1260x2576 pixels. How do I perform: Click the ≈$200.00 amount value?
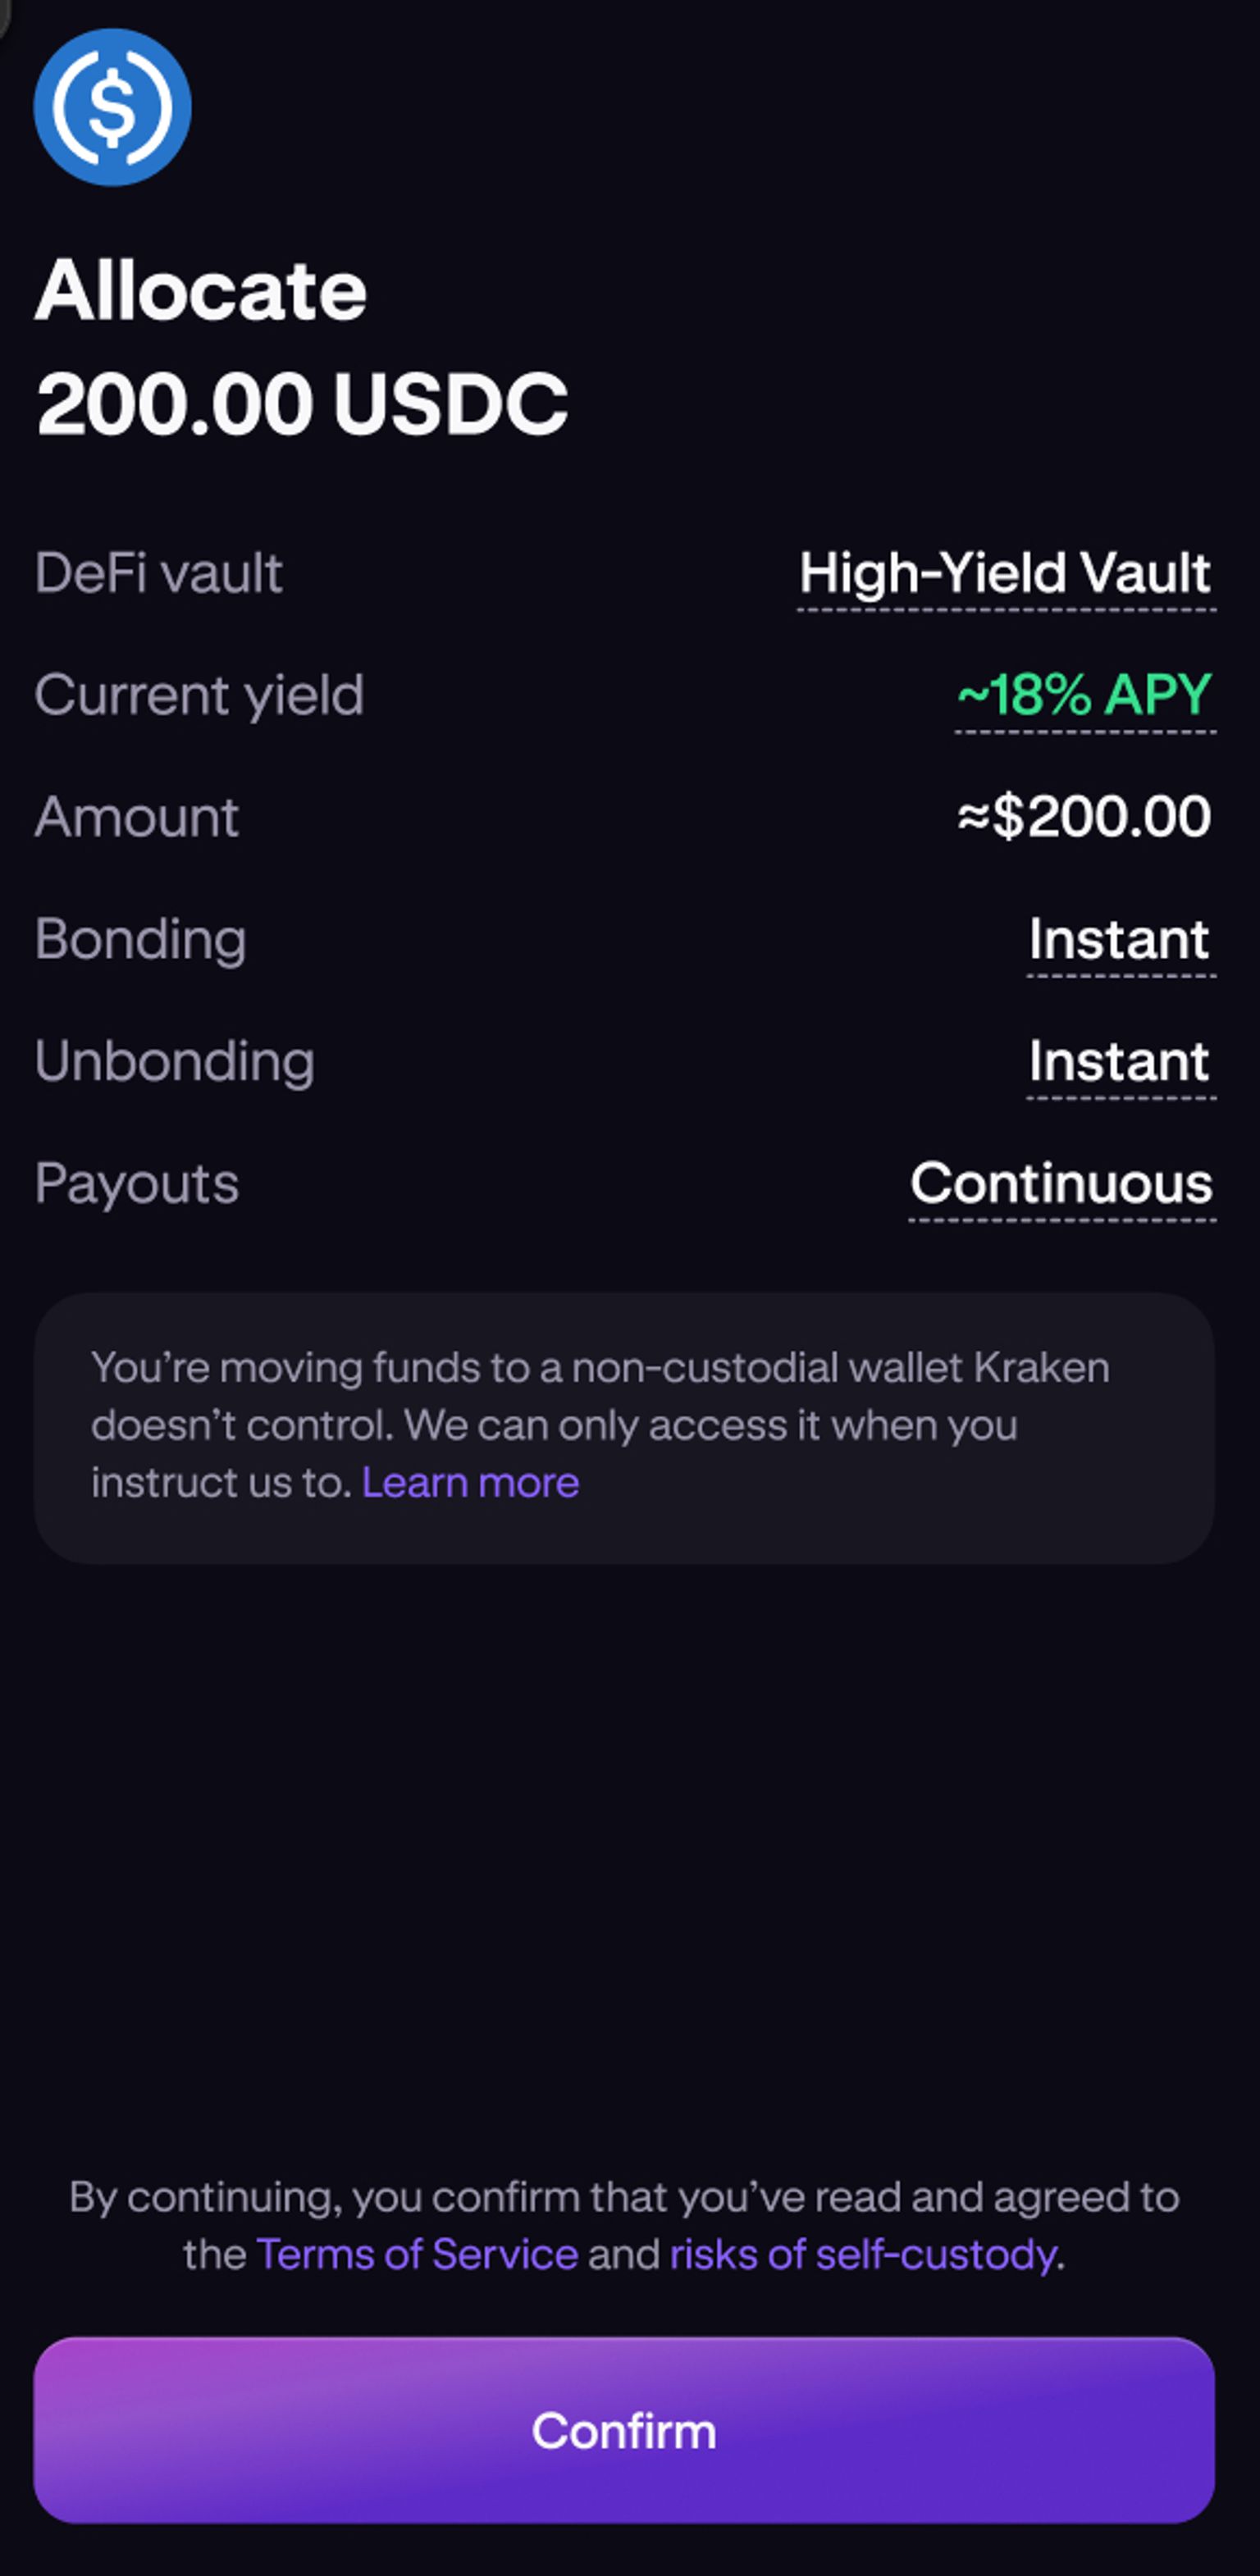pos(1085,817)
